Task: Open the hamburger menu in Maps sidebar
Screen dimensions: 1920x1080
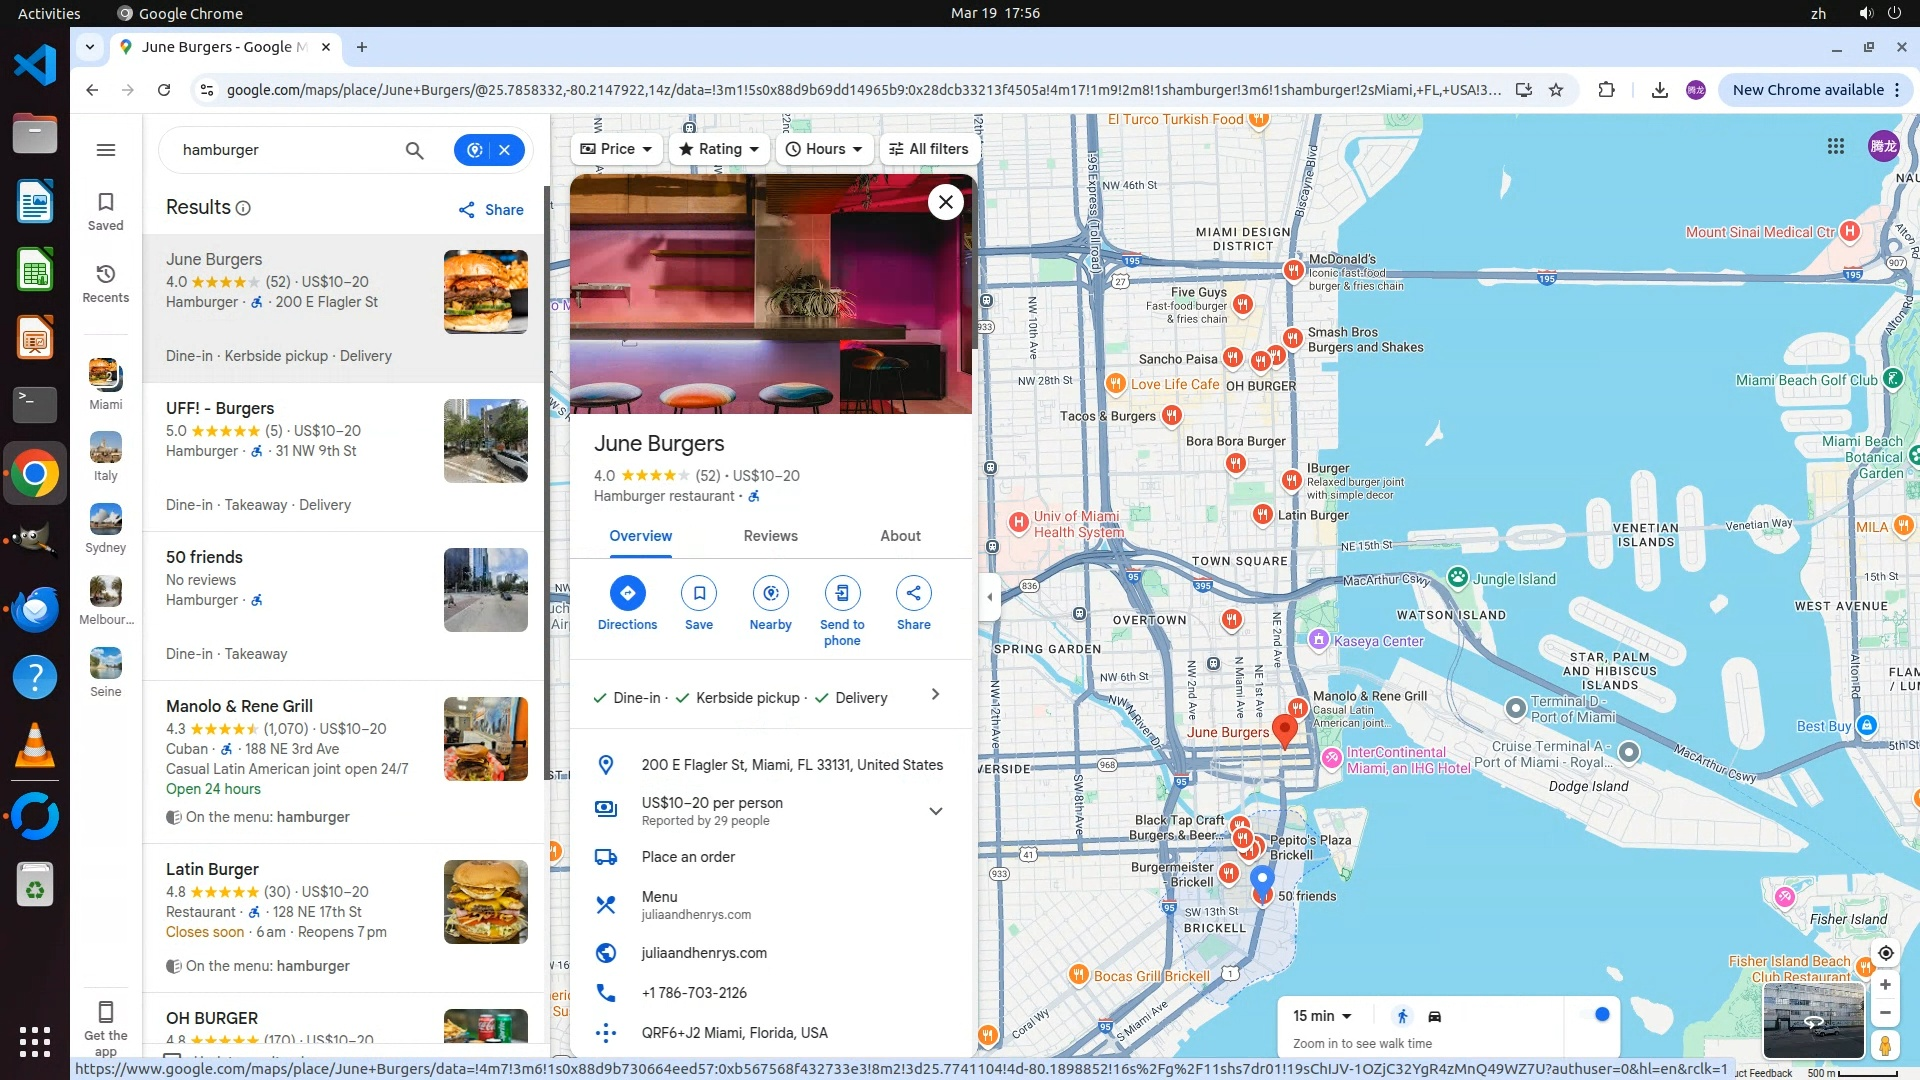Action: 106,150
